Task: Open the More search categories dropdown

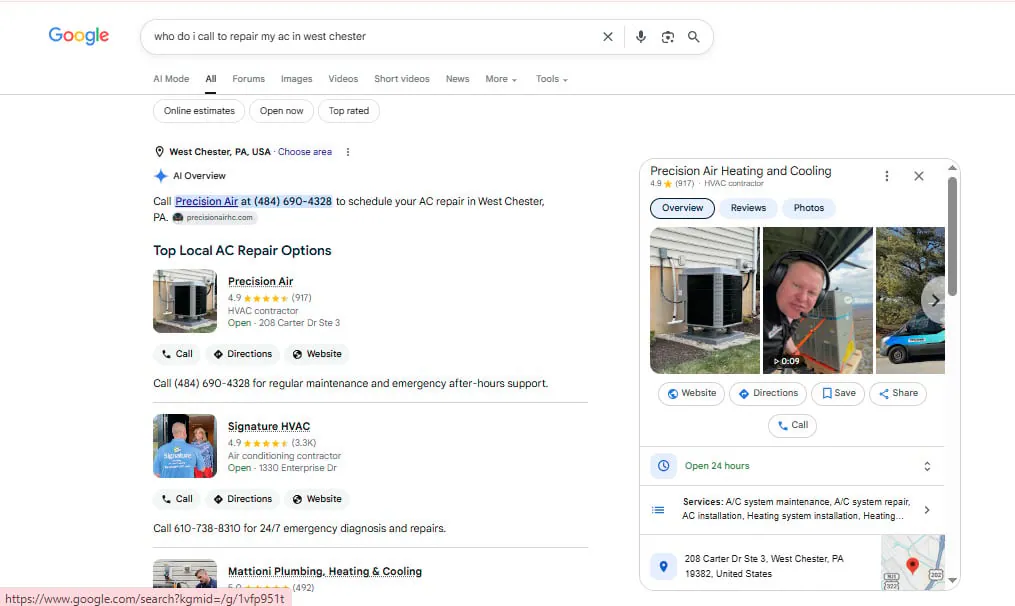Action: (x=501, y=79)
